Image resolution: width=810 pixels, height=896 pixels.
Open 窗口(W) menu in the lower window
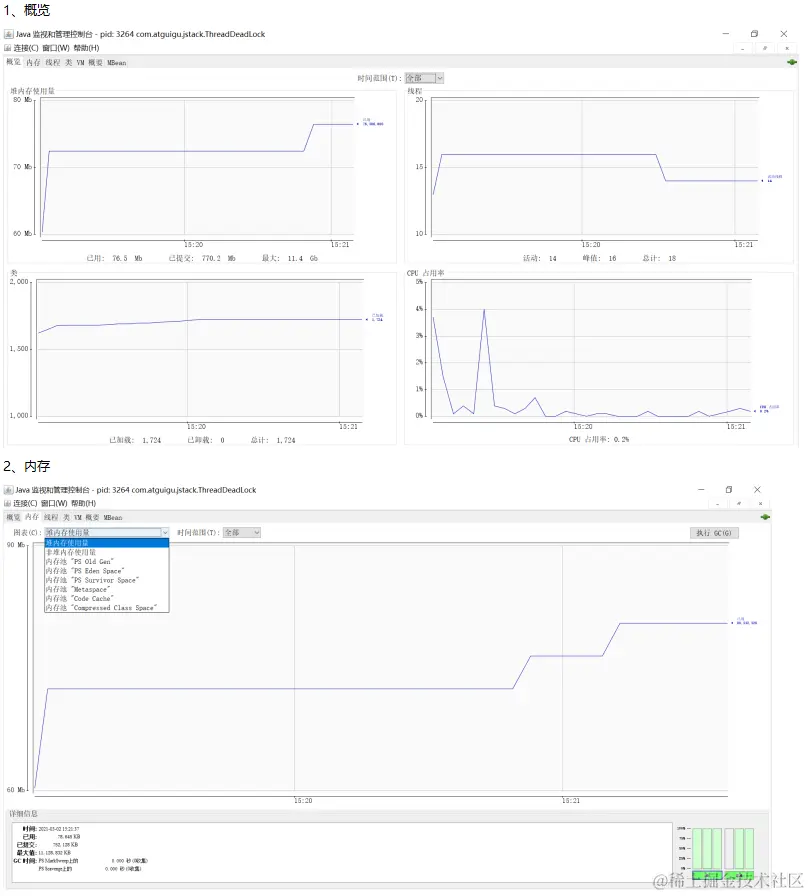tap(54, 503)
